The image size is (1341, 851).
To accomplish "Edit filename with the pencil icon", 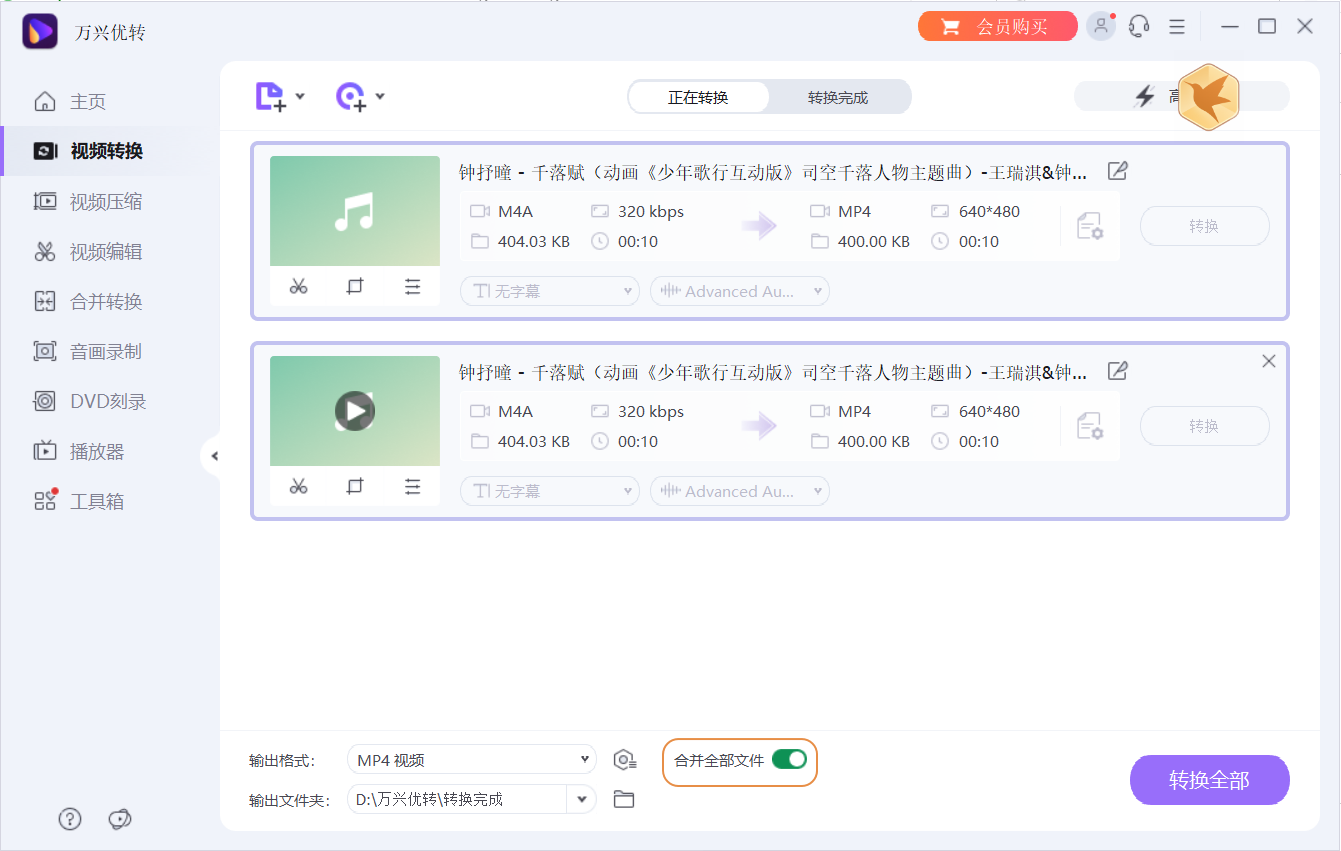I will pos(1117,171).
